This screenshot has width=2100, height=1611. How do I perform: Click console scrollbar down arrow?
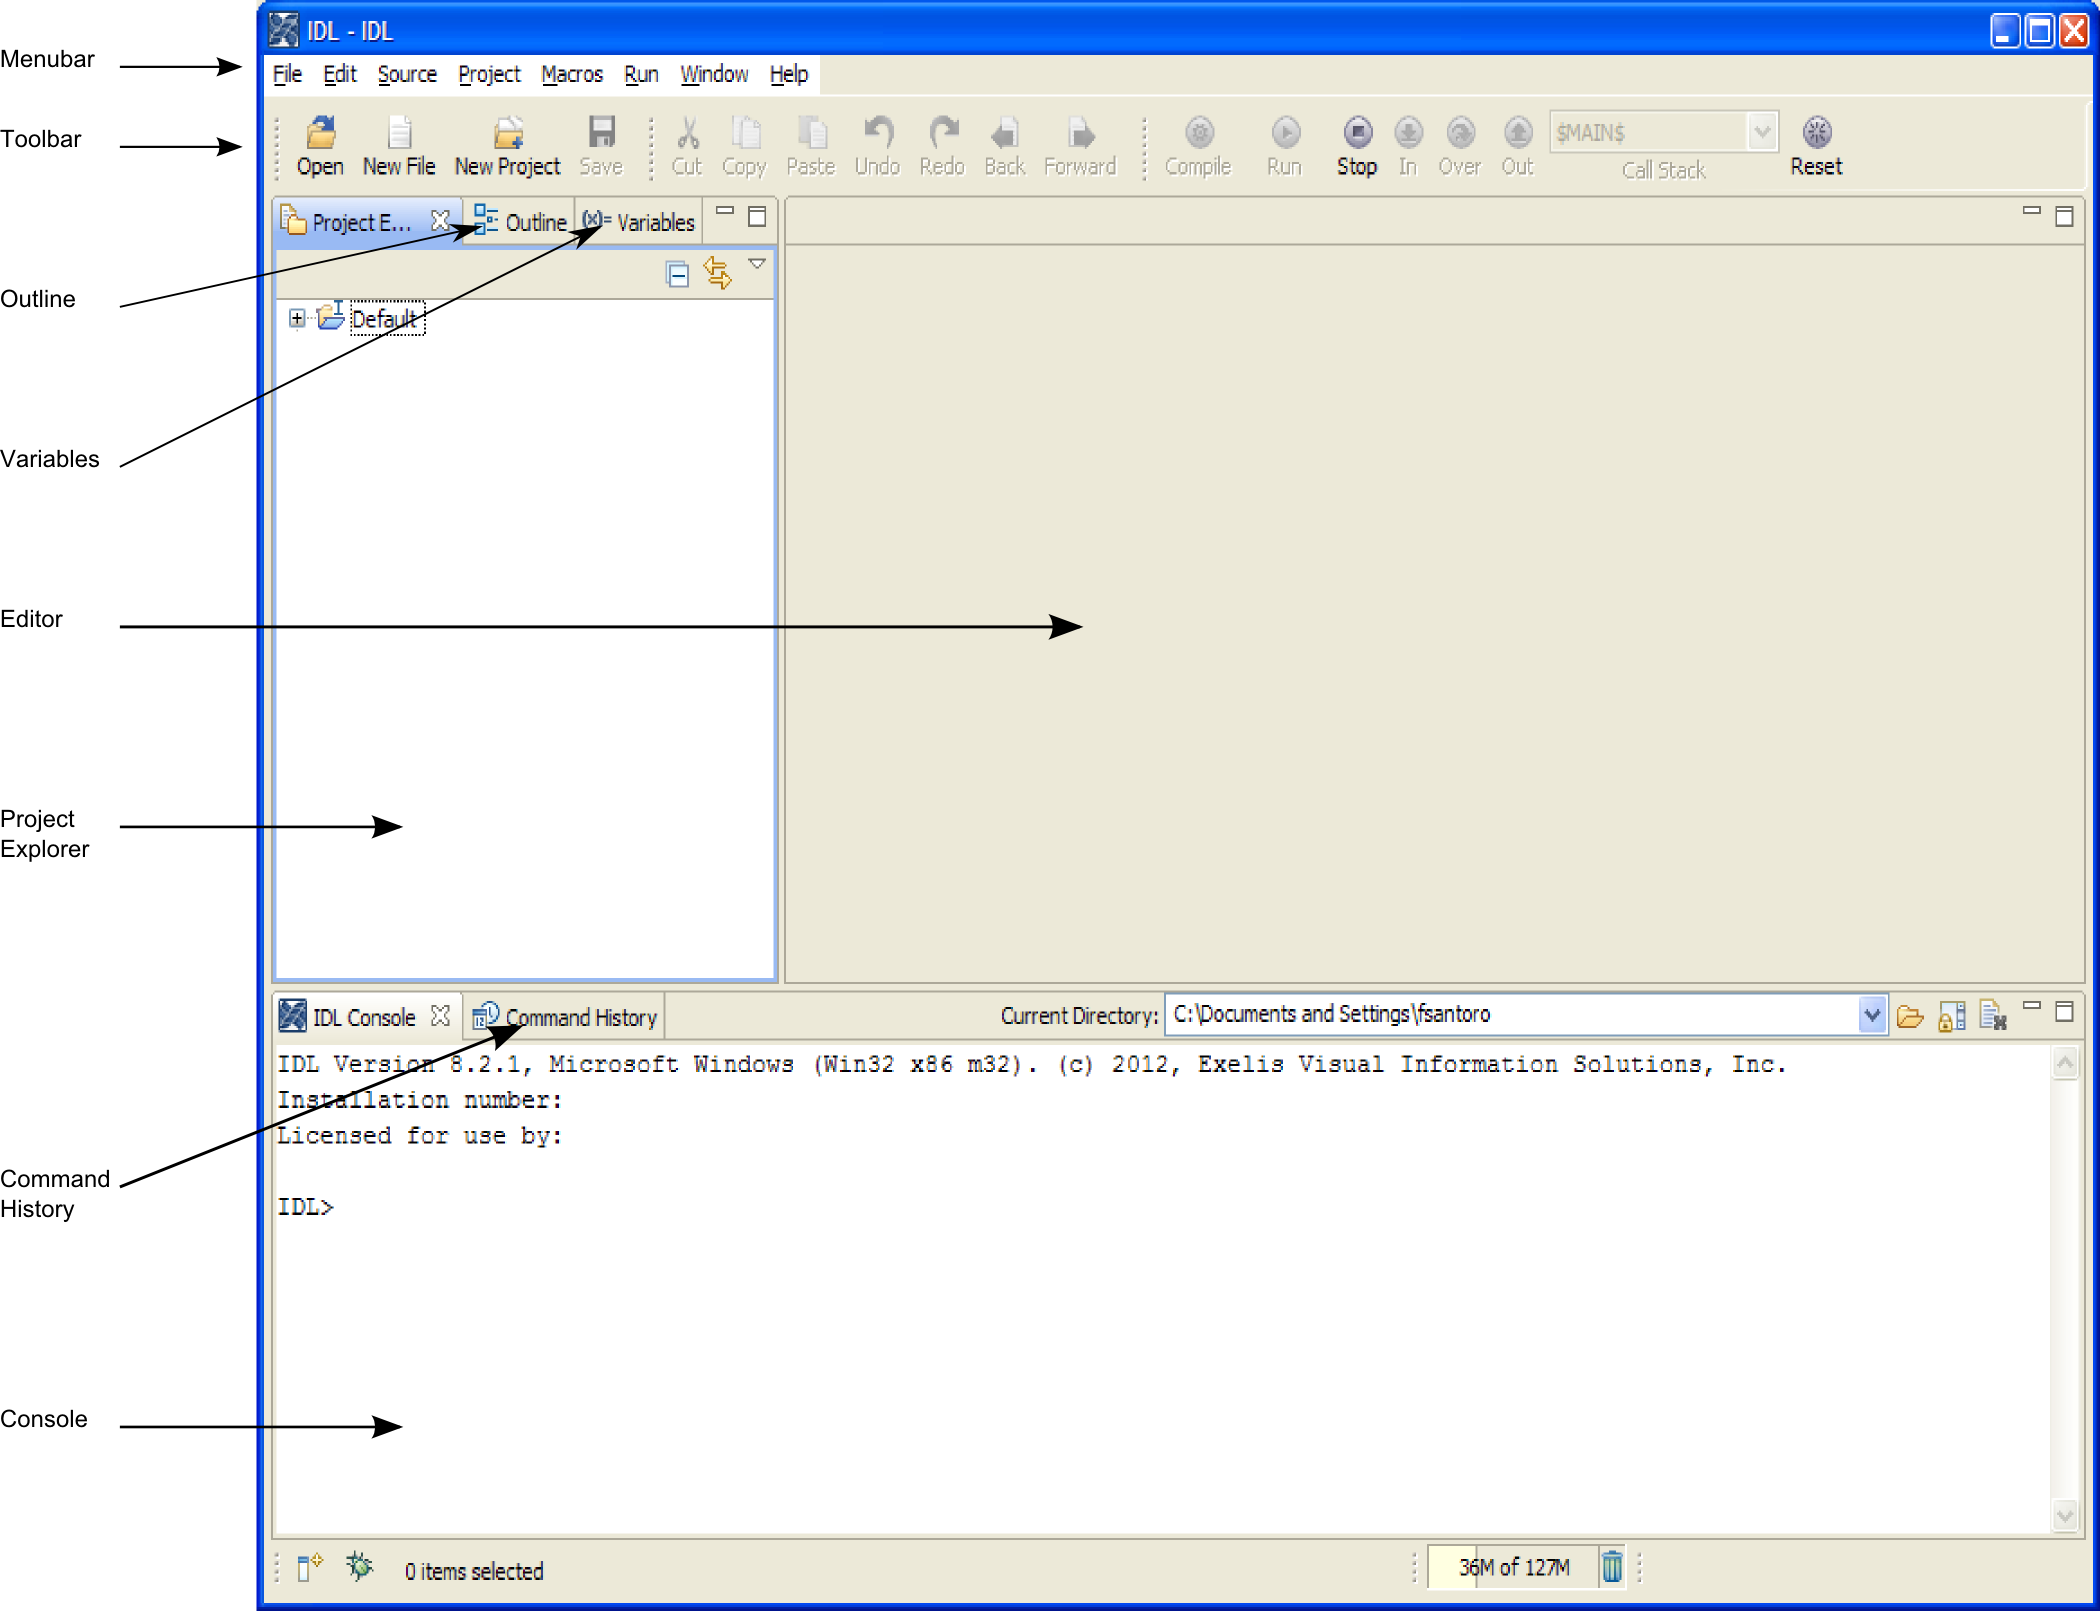pos(2065,1516)
